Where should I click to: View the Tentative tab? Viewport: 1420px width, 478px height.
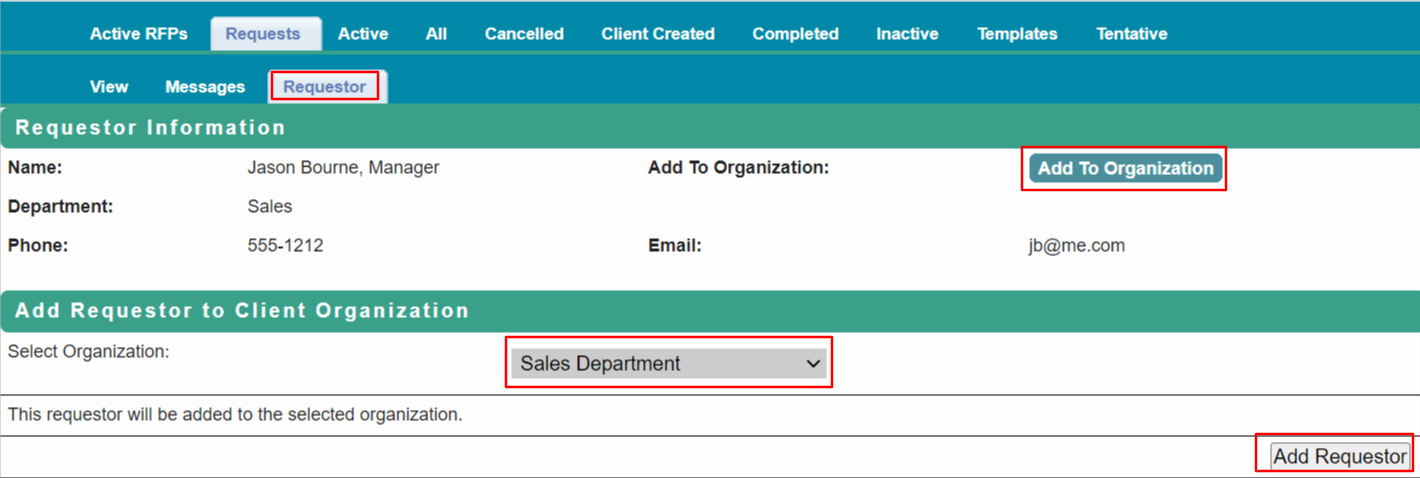(1131, 34)
